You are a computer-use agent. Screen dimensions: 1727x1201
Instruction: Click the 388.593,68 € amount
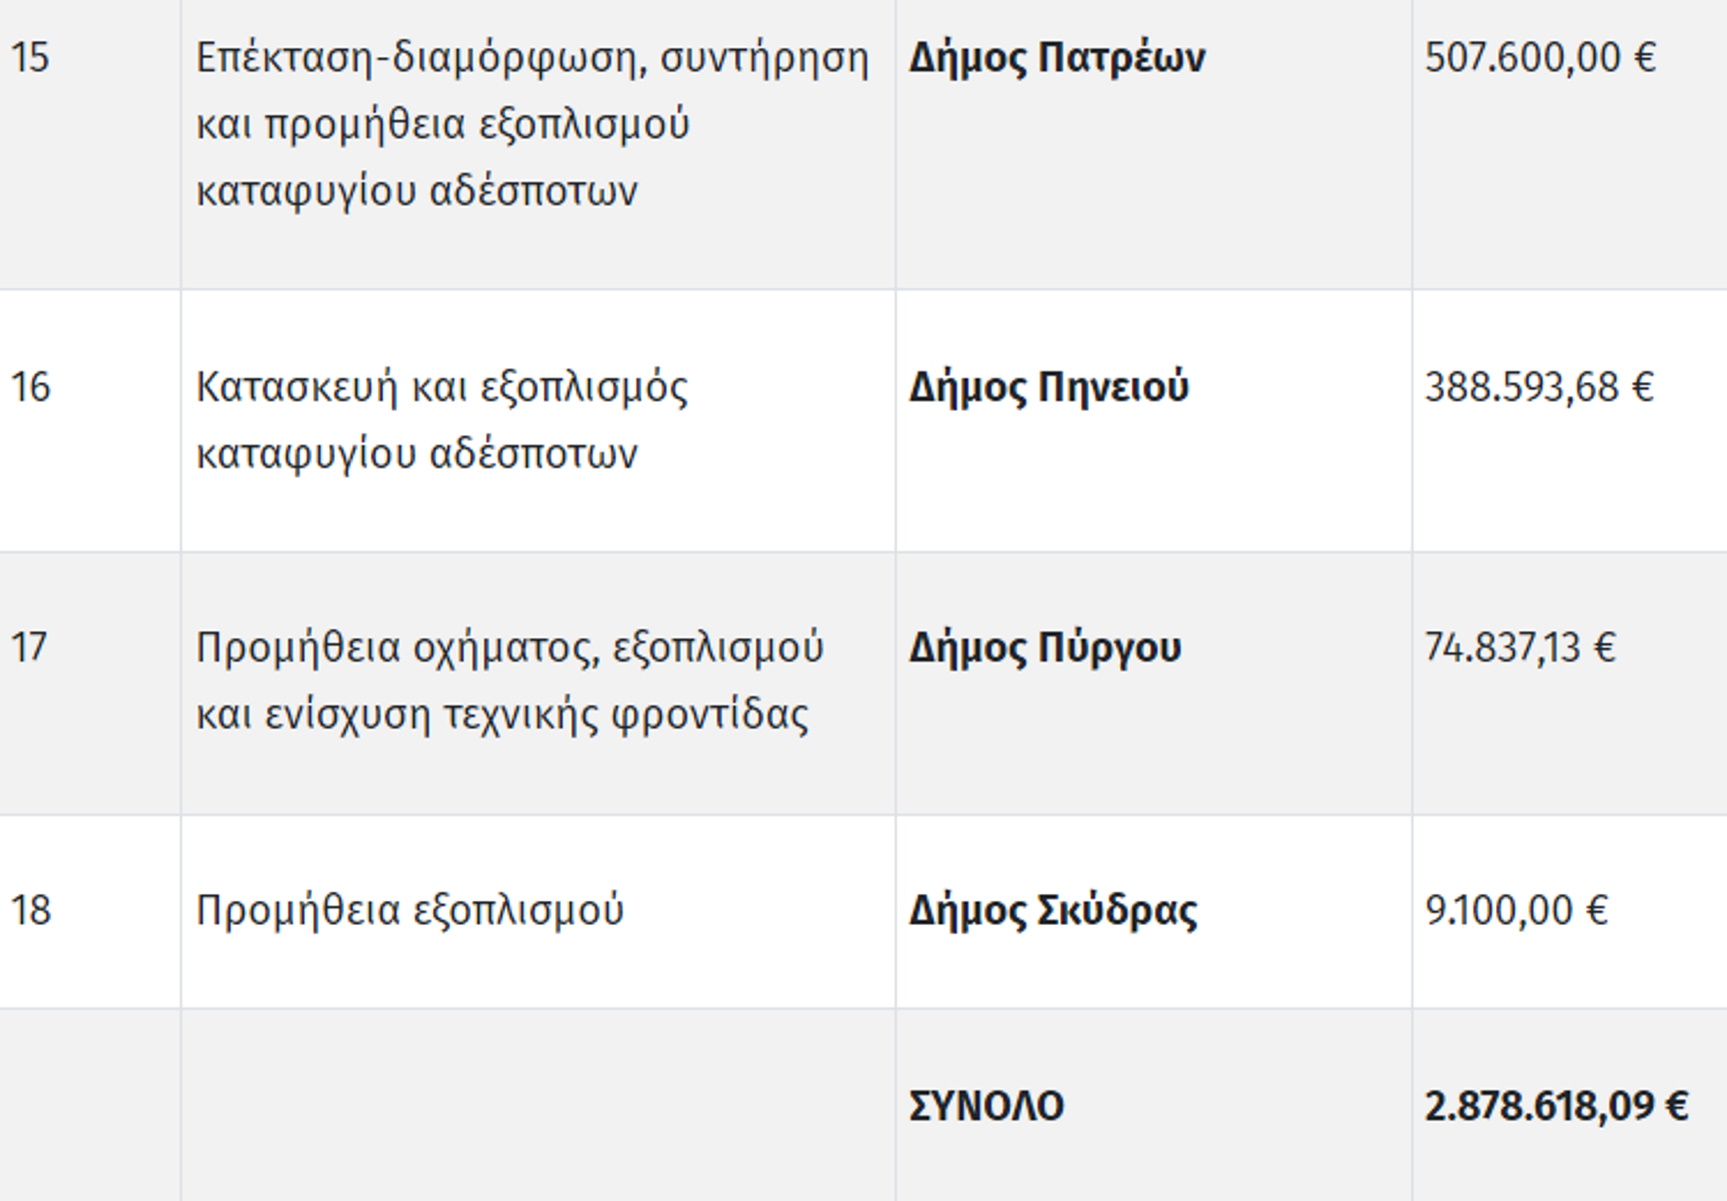tap(1539, 387)
